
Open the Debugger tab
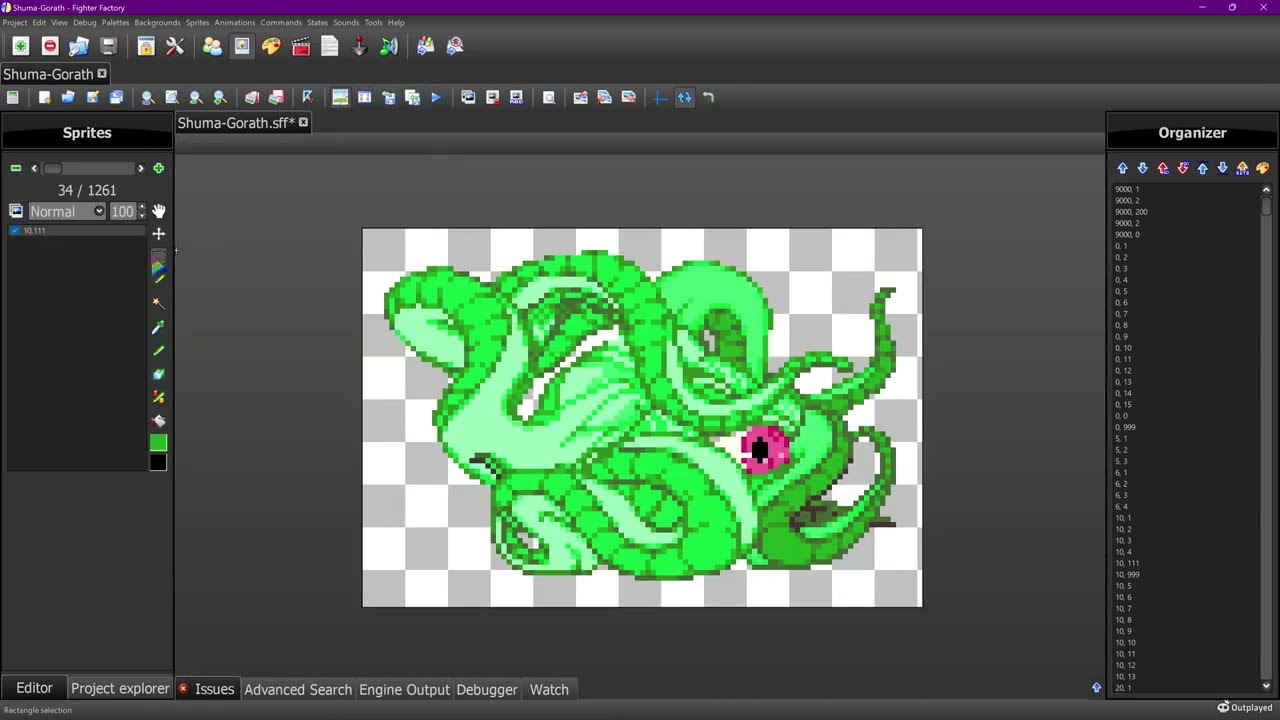[x=487, y=689]
